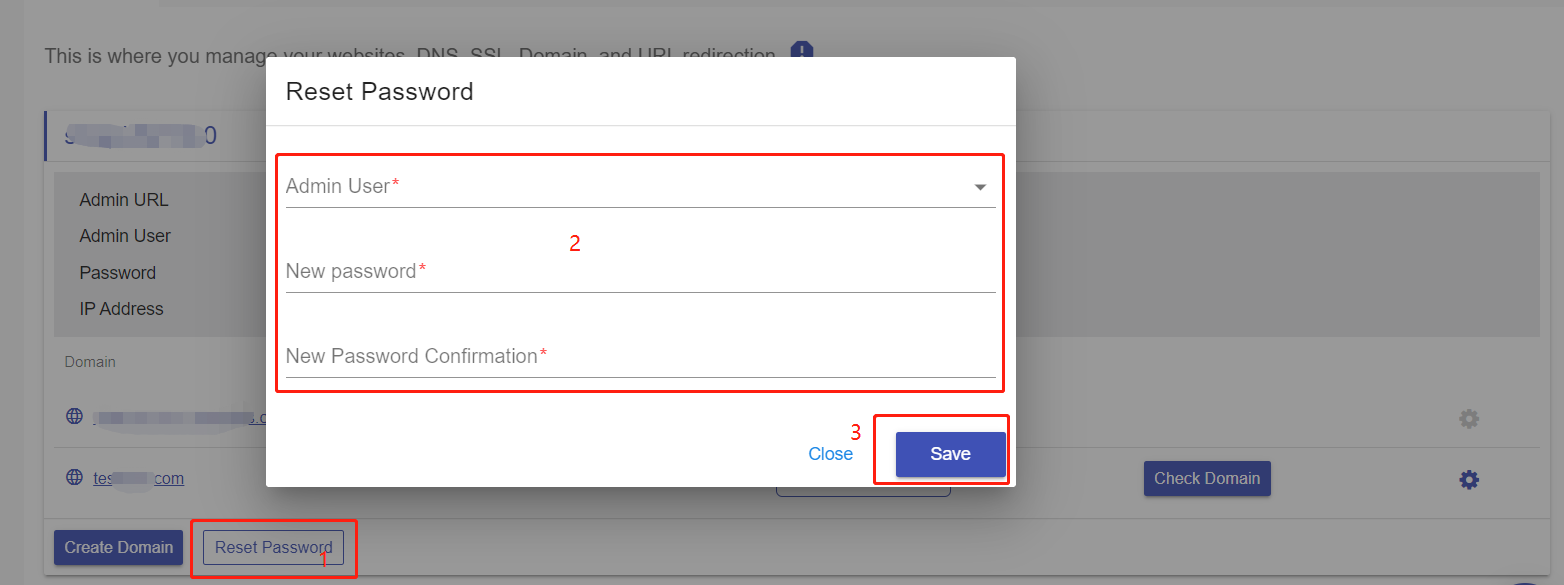Open the first blurred domain link

click(180, 417)
